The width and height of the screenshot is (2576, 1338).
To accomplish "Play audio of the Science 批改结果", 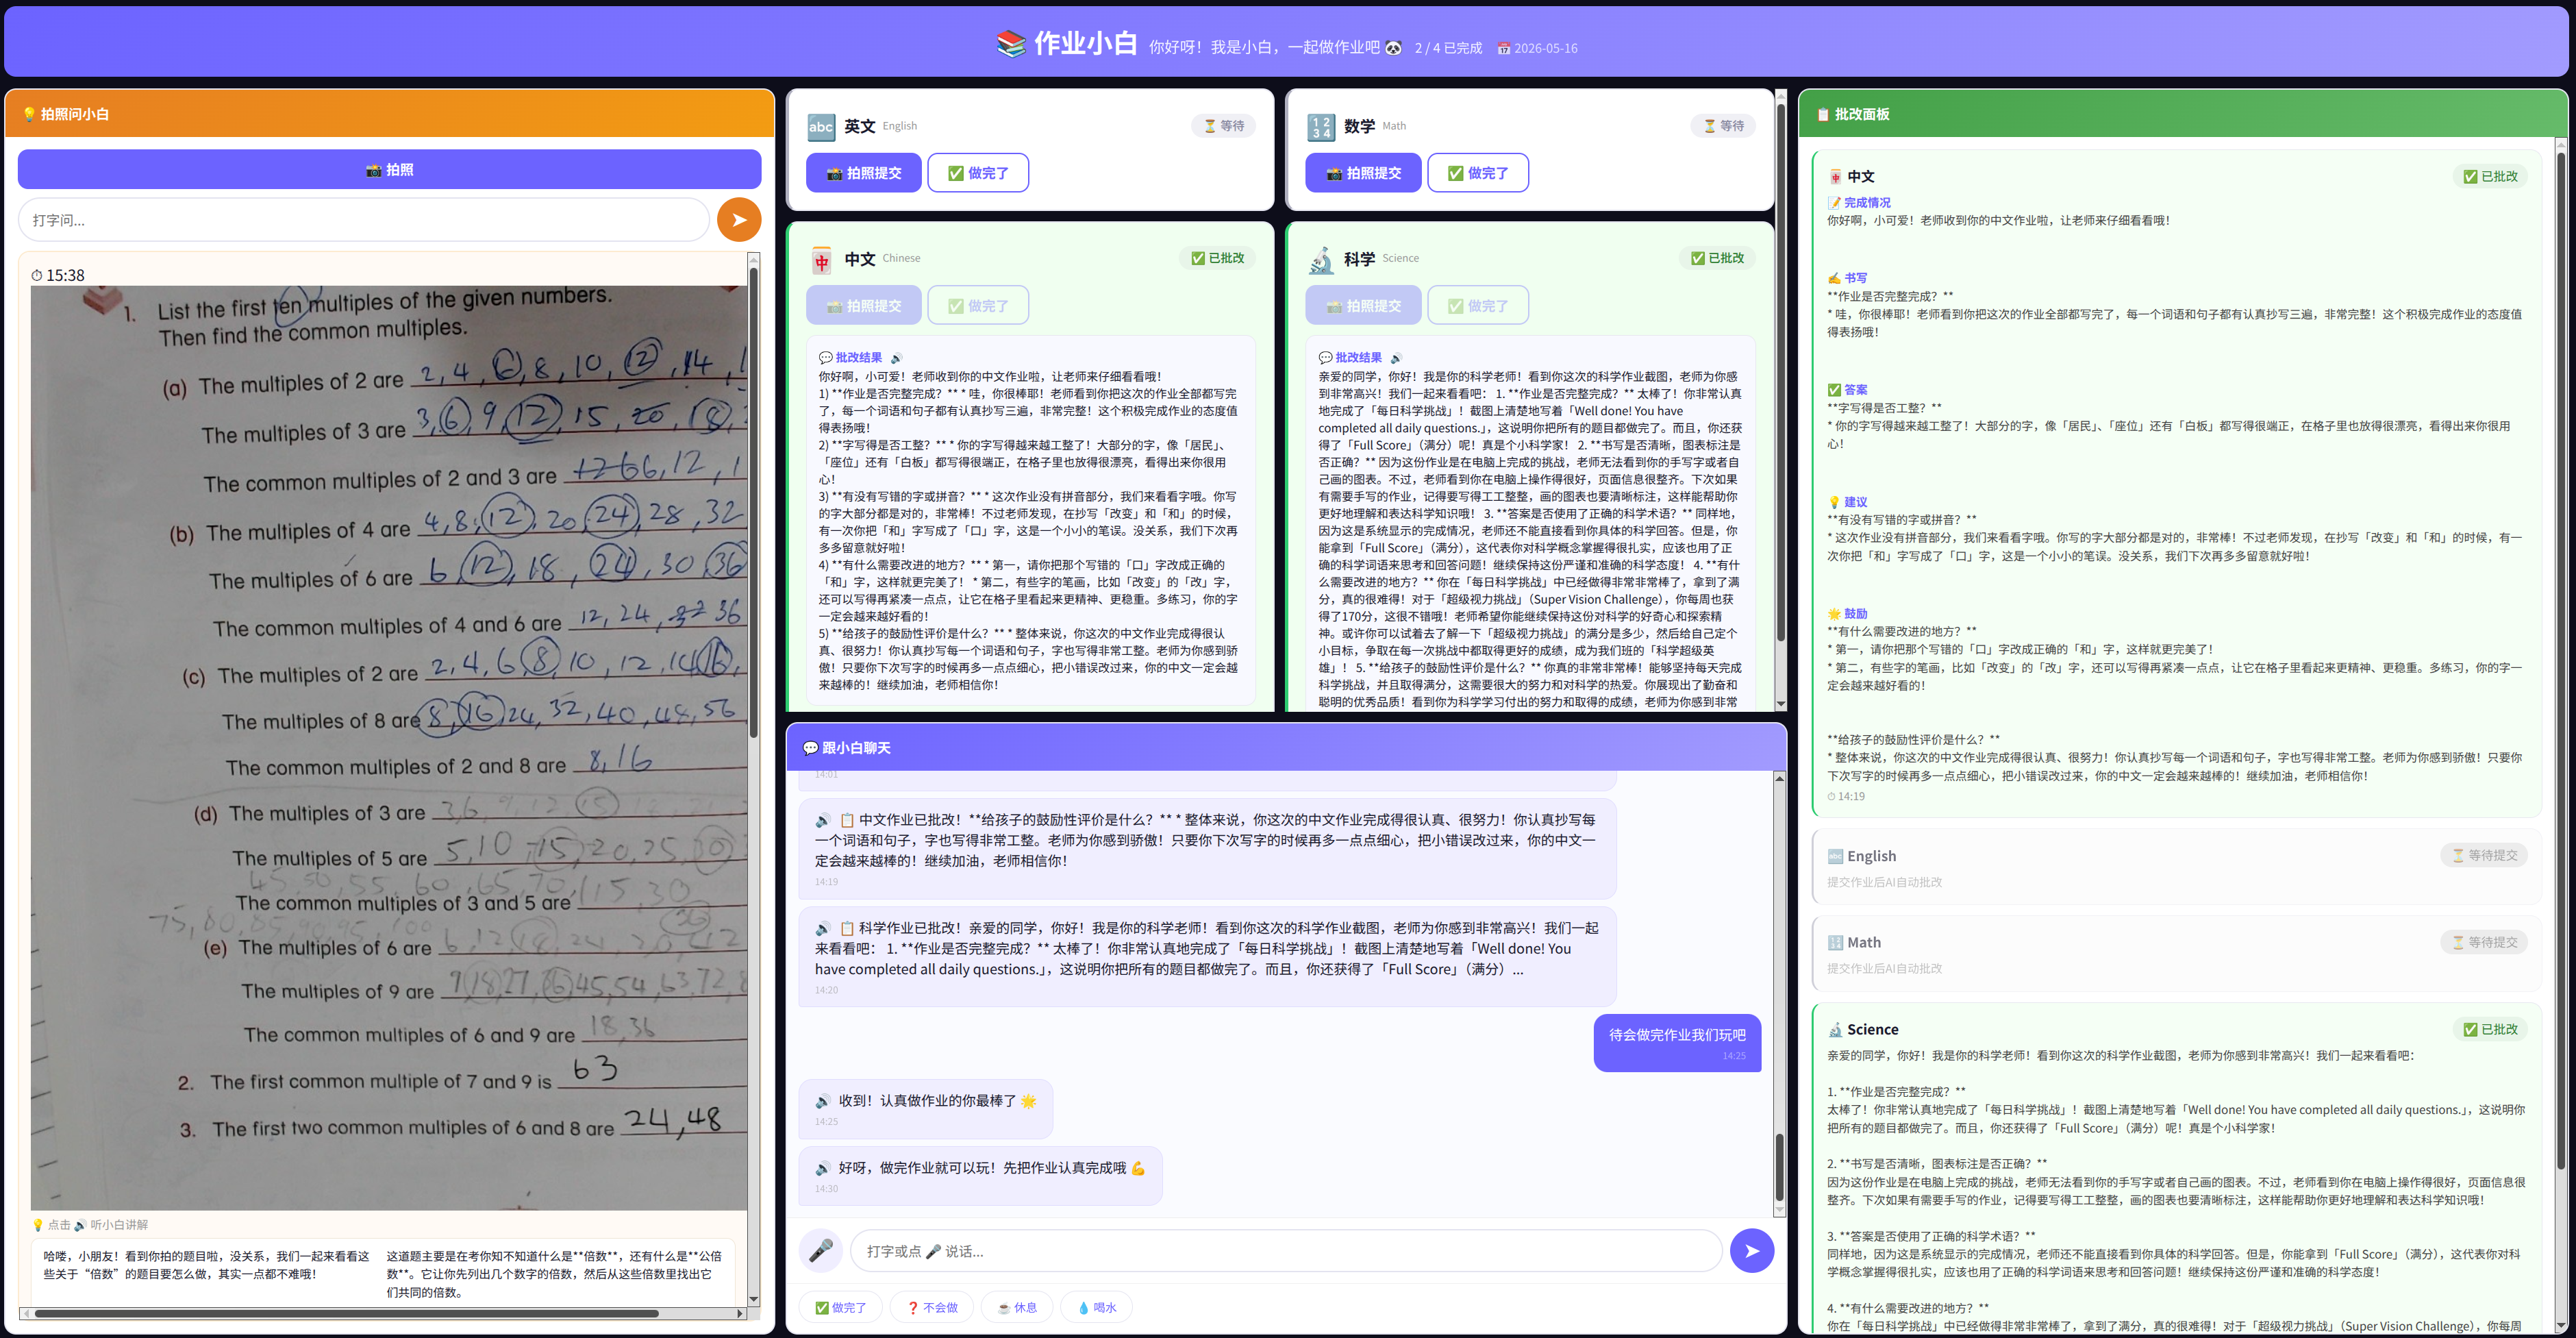I will pos(1396,358).
